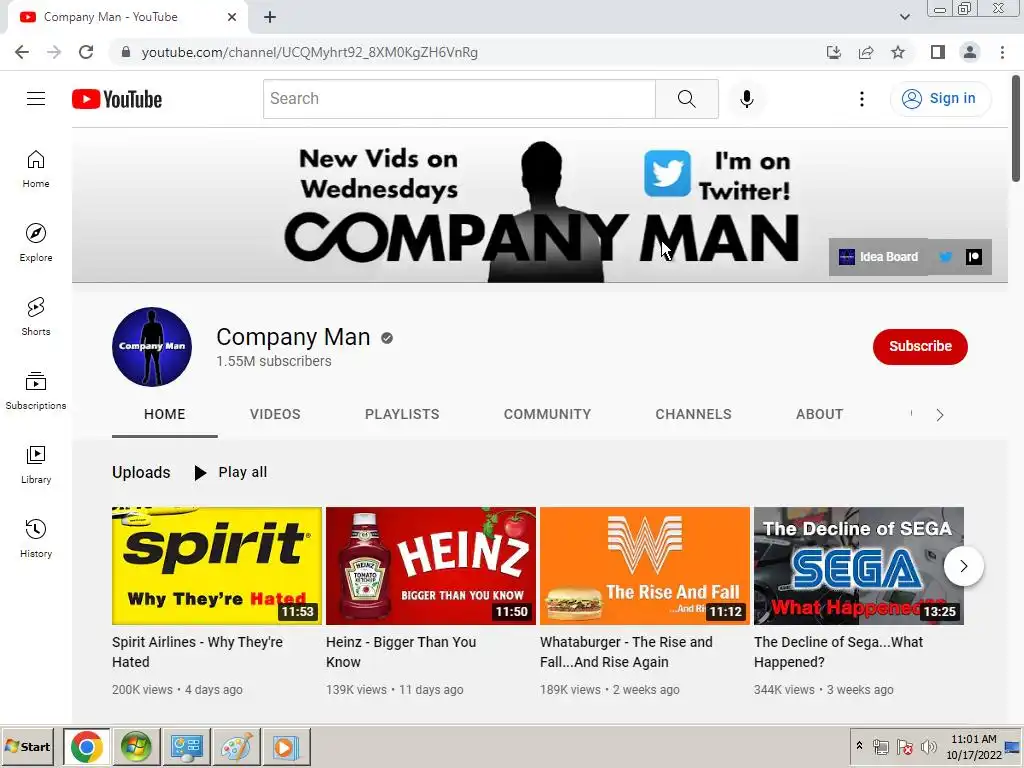
Task: Click next arrow on Uploads carousel
Action: (x=963, y=566)
